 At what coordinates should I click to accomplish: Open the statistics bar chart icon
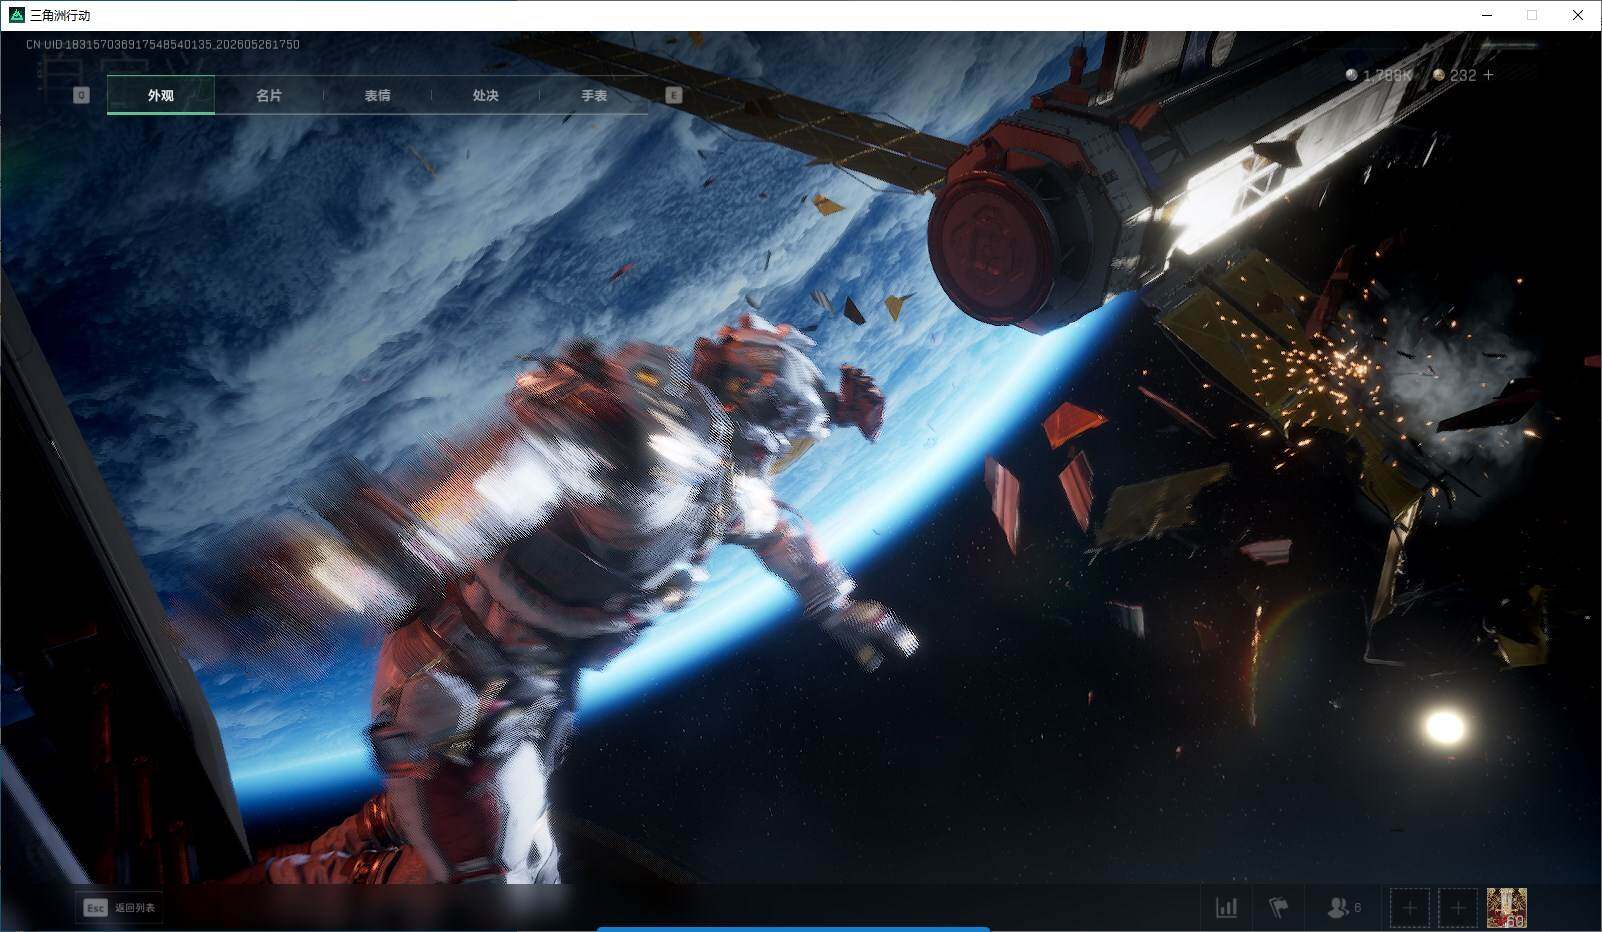click(x=1226, y=908)
